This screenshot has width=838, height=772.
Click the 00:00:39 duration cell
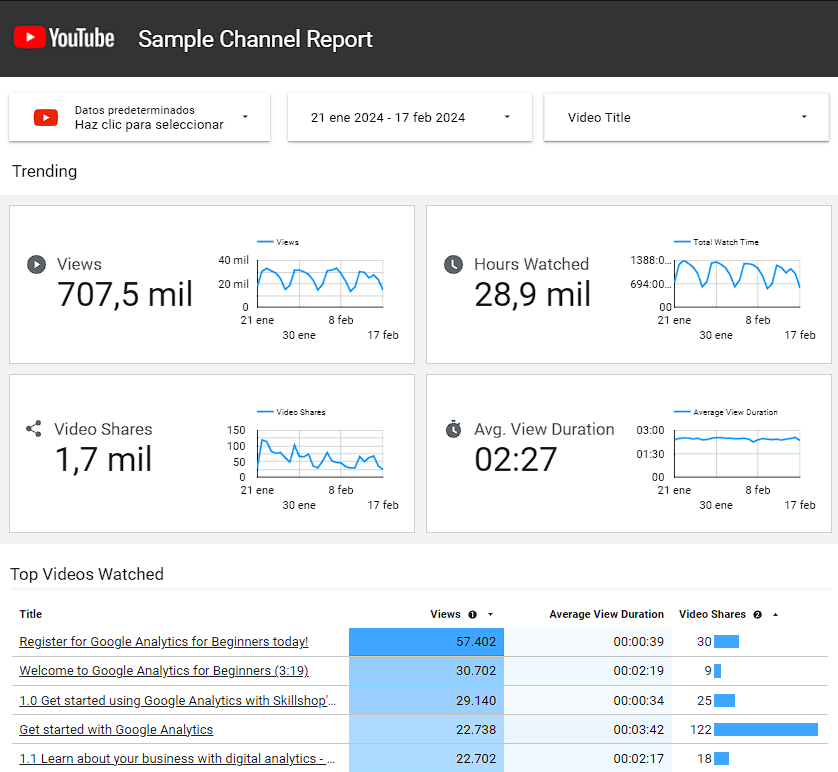[x=588, y=642]
